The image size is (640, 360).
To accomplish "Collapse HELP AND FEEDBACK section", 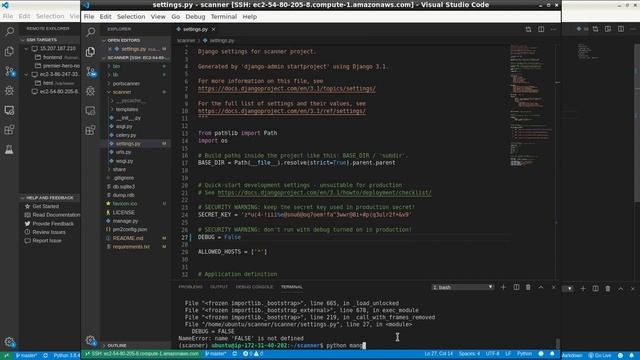I will click(x=50, y=198).
